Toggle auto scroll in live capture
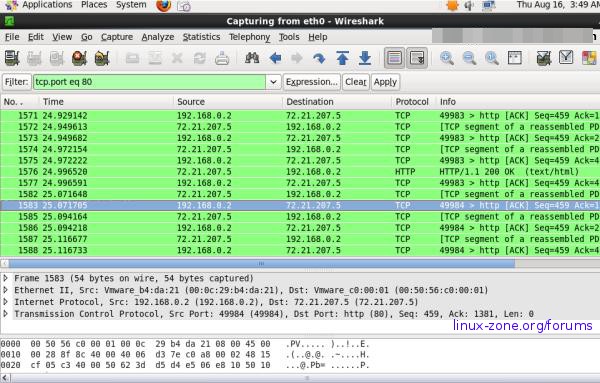 click(x=417, y=58)
